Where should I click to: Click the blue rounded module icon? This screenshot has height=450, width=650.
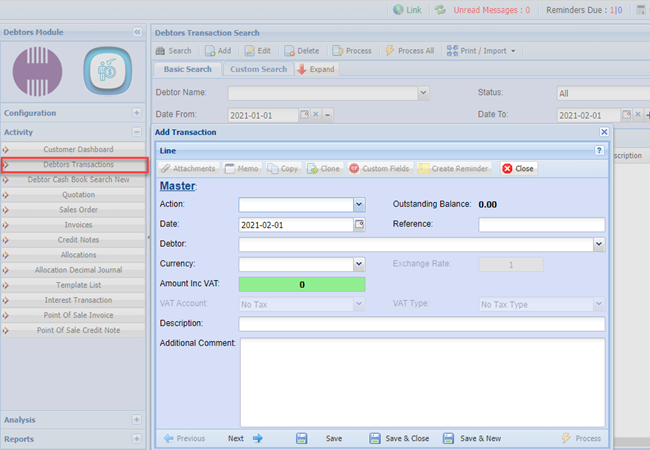[x=107, y=72]
